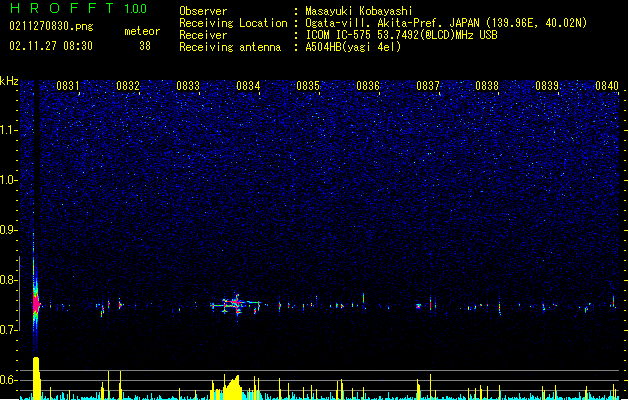This screenshot has height=400, width=629.
Task: Click the Receiver ICOM IC-575 frequency text
Action: tap(401, 35)
